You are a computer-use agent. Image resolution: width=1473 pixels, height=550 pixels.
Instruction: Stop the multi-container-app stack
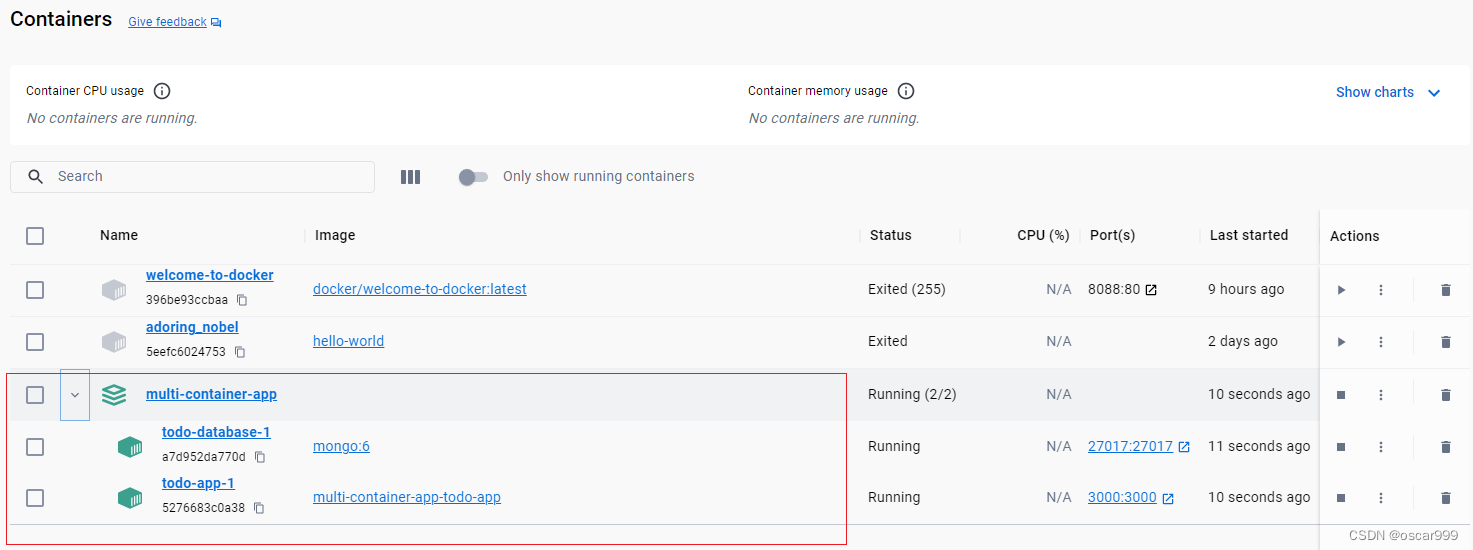pos(1341,395)
